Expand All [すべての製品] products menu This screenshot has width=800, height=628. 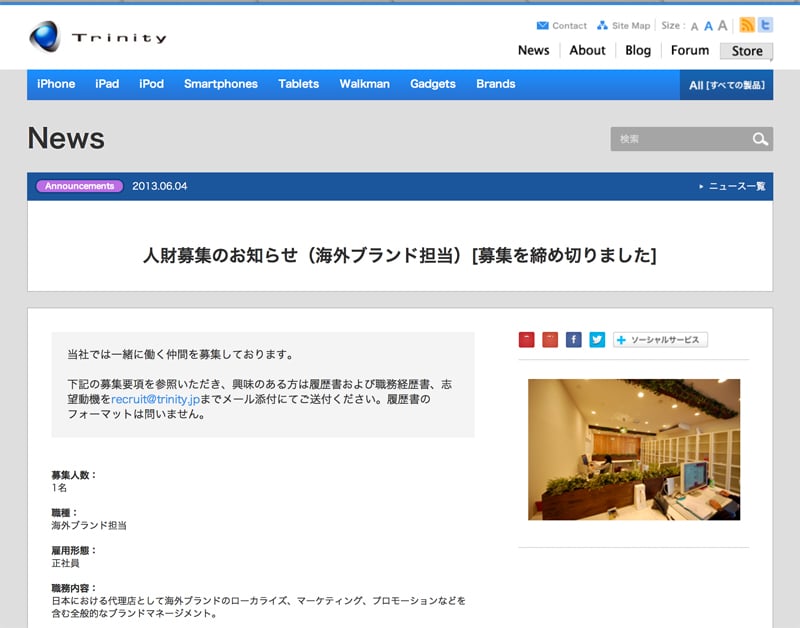tap(726, 85)
